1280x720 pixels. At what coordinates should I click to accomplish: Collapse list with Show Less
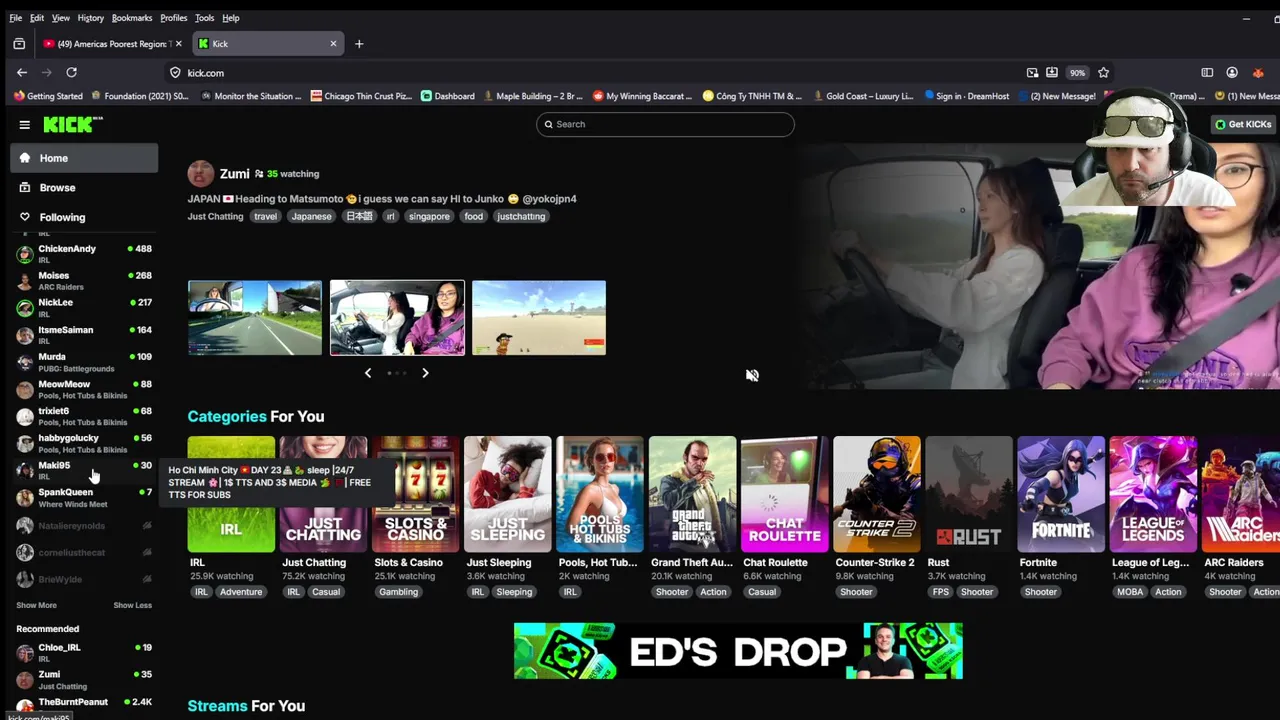click(x=133, y=605)
